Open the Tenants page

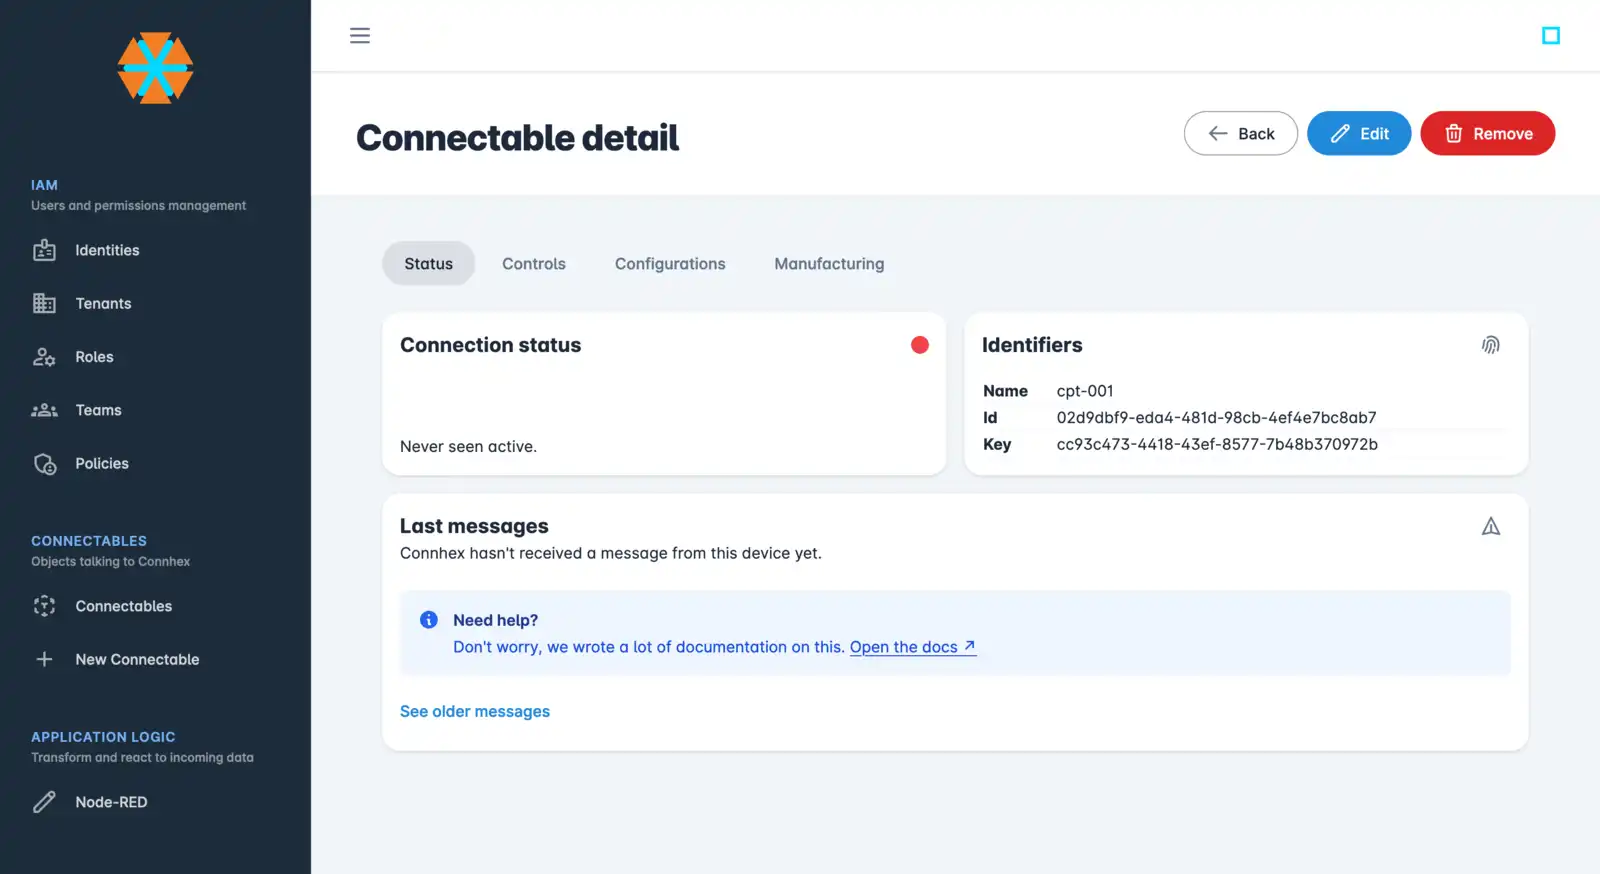tap(103, 303)
